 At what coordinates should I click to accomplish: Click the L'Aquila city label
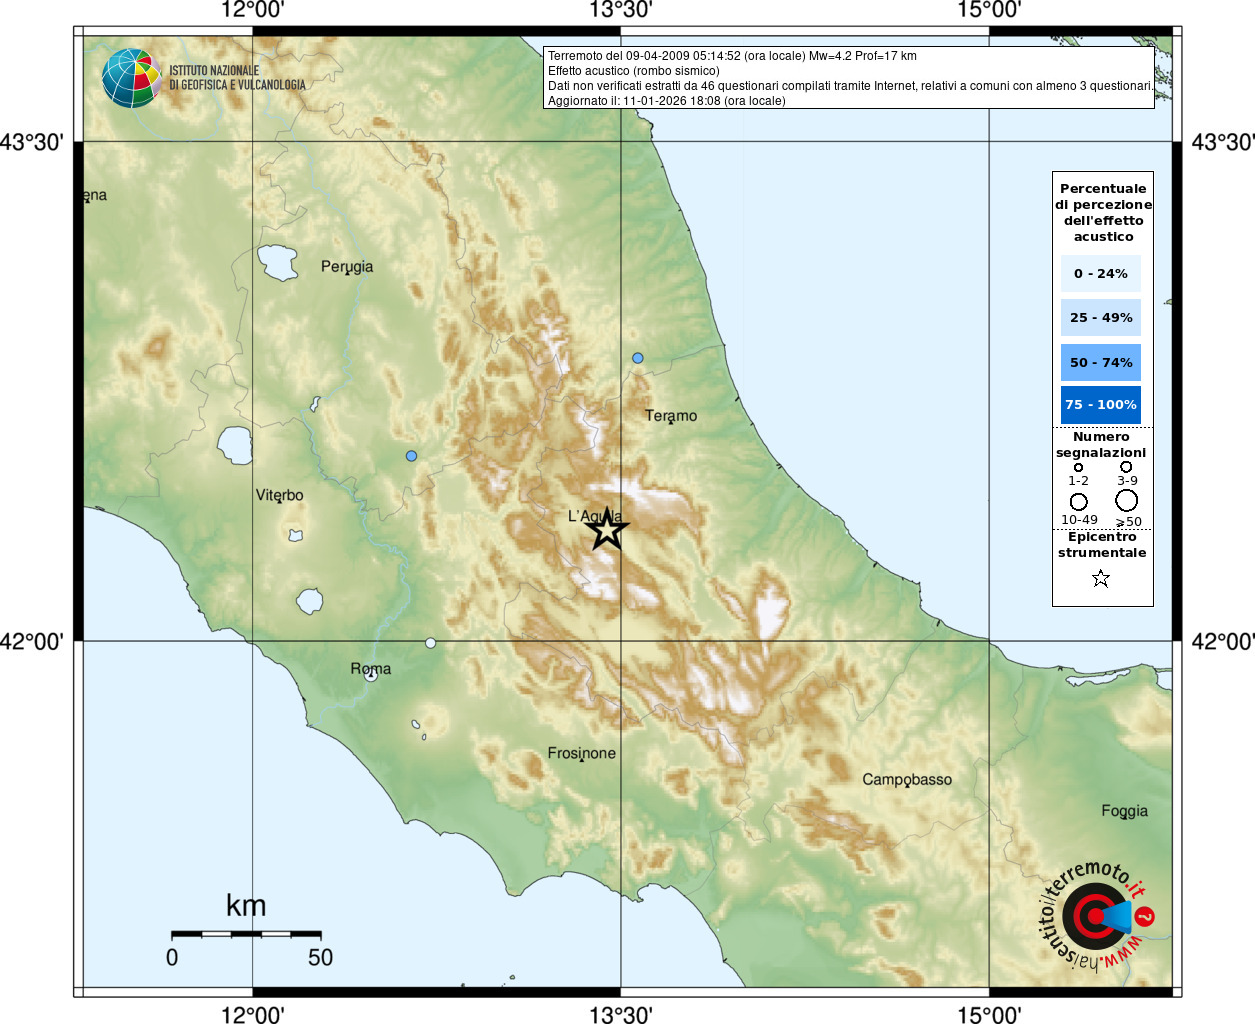tap(595, 516)
